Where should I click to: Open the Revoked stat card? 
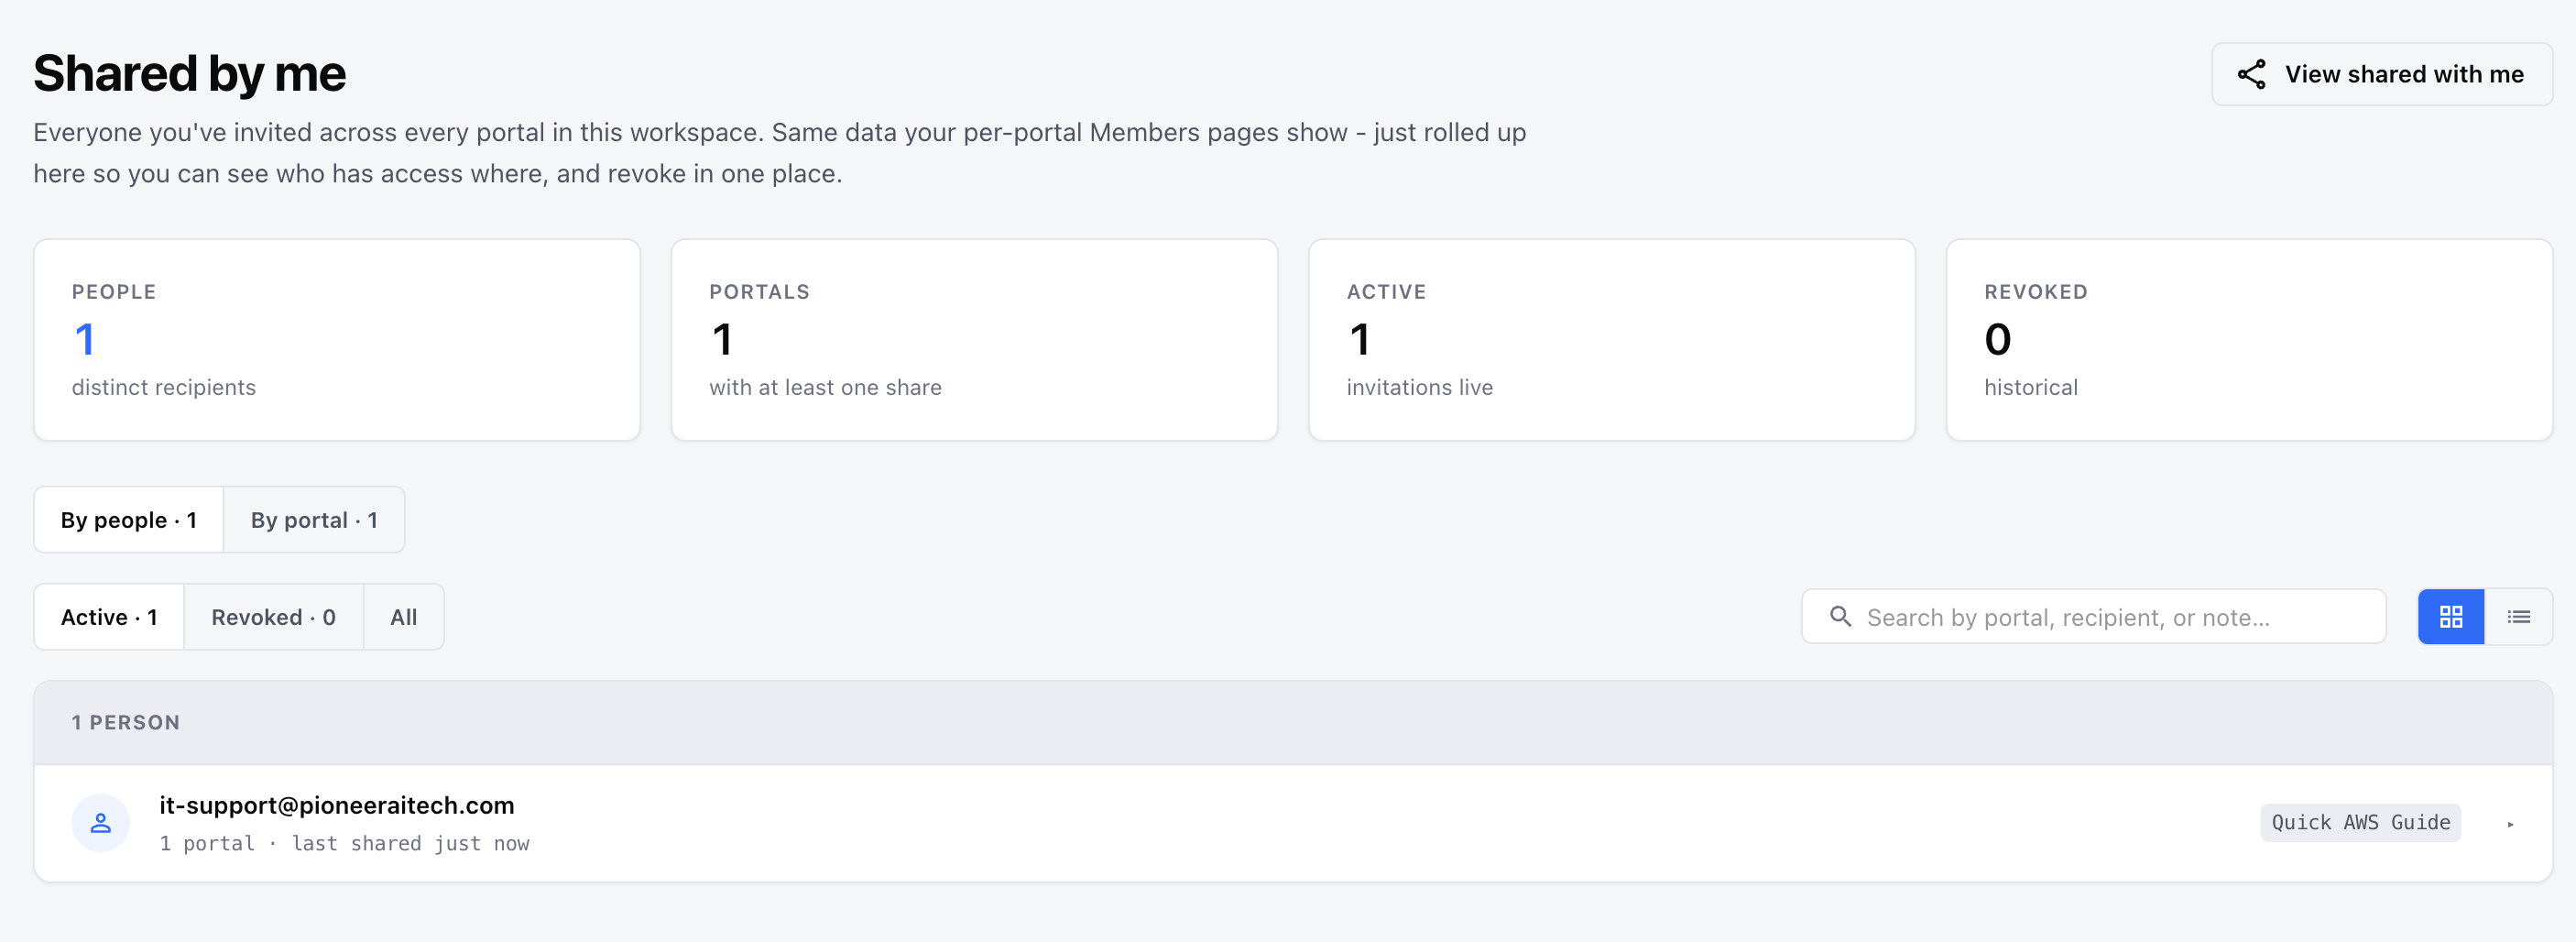pyautogui.click(x=2249, y=340)
